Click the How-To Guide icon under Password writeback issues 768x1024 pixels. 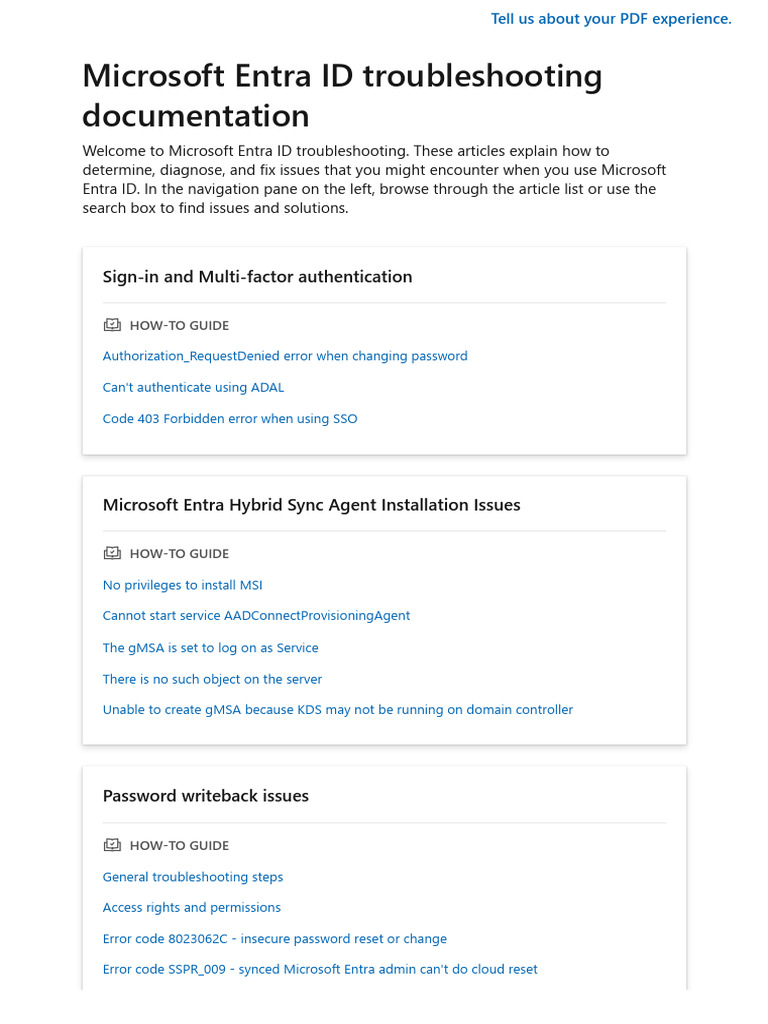111,845
